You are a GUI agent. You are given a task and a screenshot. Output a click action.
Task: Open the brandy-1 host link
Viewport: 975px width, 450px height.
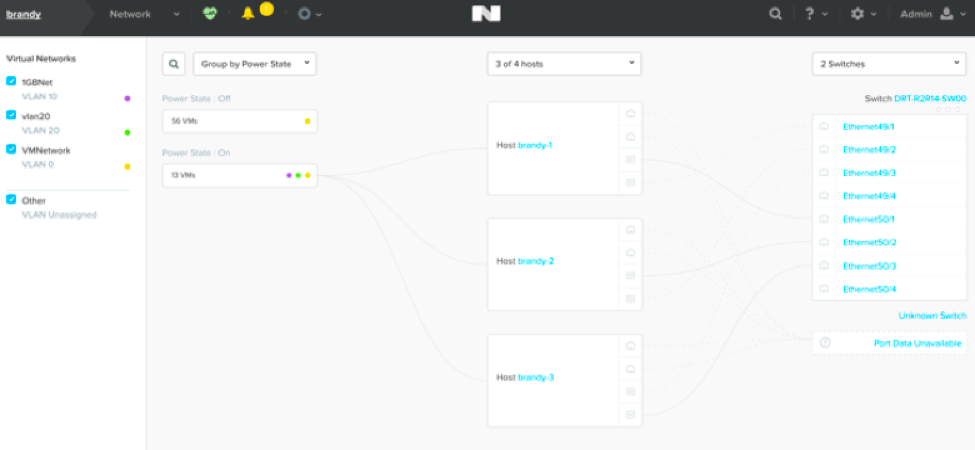(535, 146)
